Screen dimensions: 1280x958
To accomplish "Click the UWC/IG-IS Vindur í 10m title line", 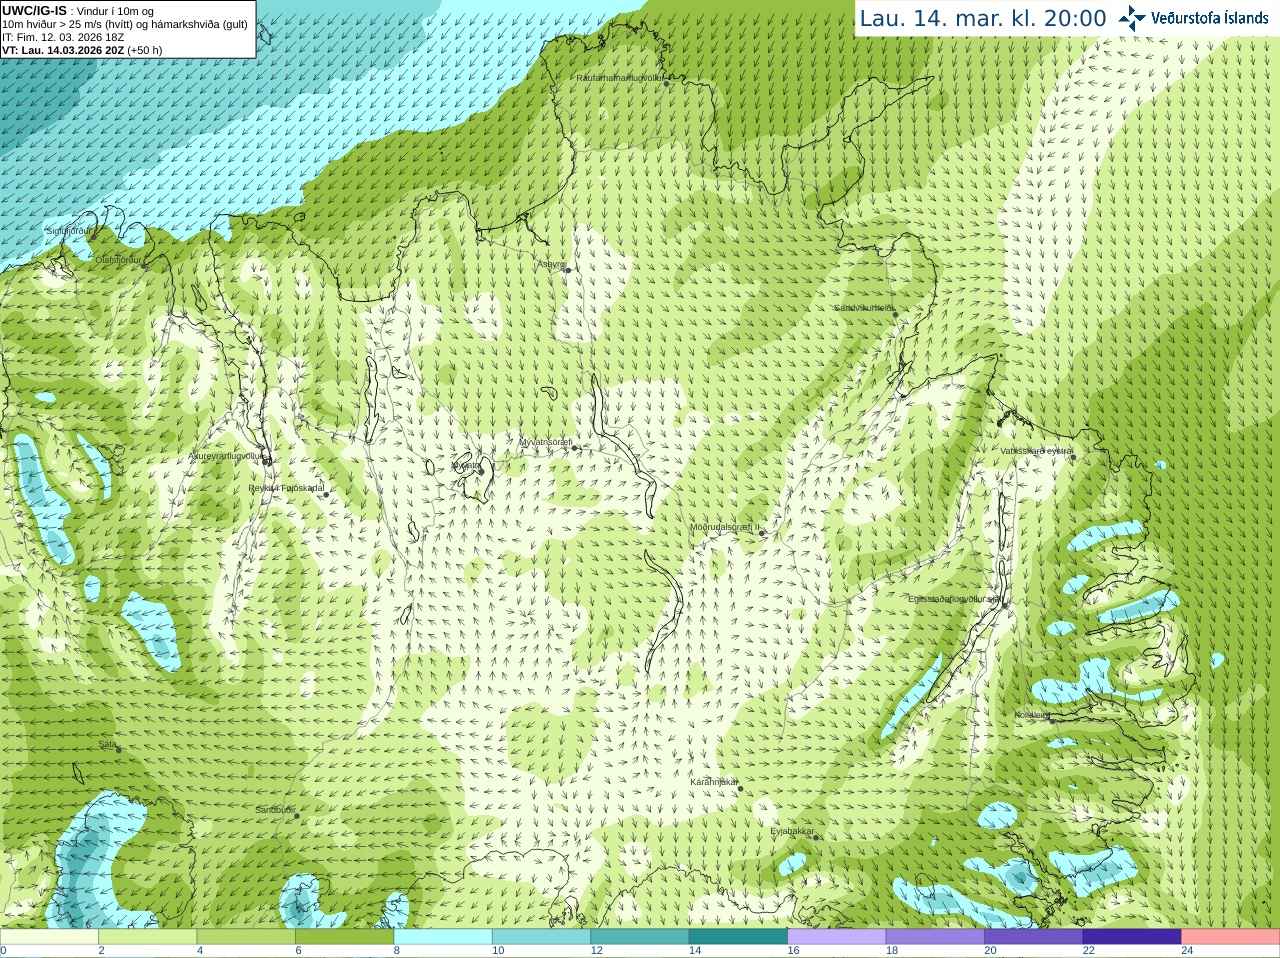I will coord(78,11).
